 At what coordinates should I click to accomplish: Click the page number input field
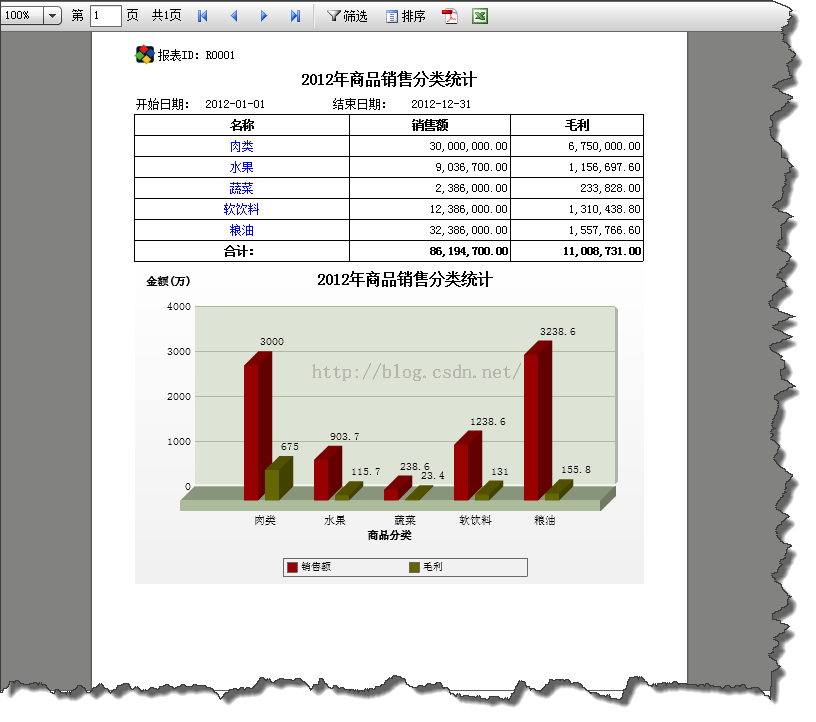pyautogui.click(x=106, y=16)
